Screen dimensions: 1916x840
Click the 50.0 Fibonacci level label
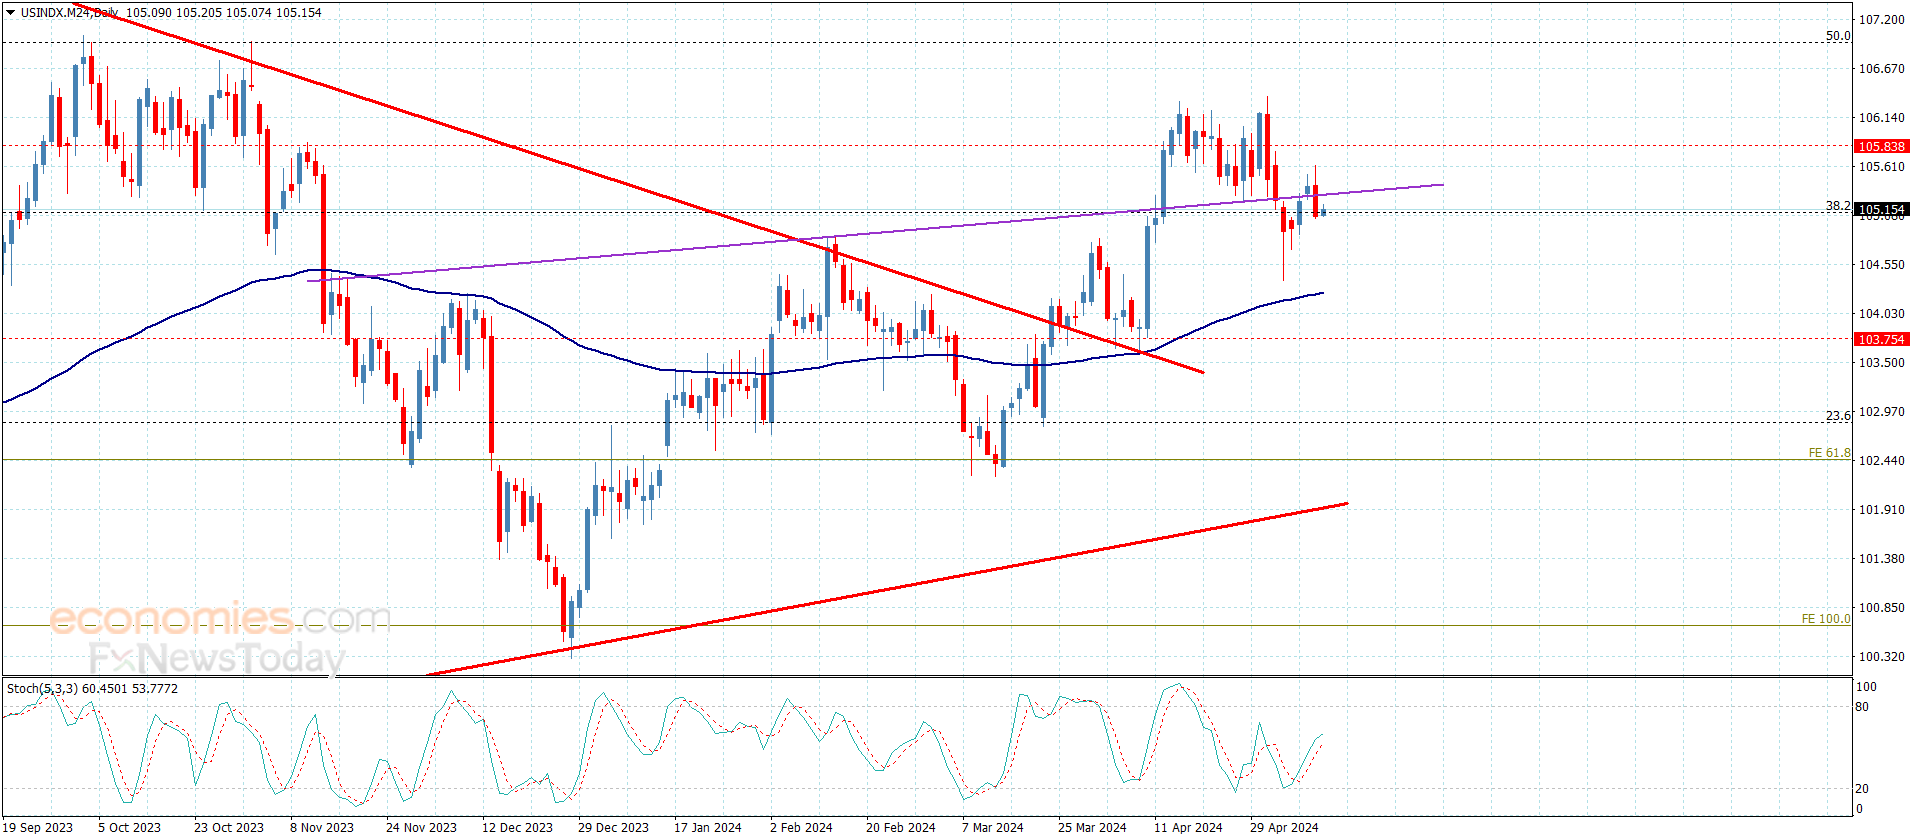click(1837, 36)
